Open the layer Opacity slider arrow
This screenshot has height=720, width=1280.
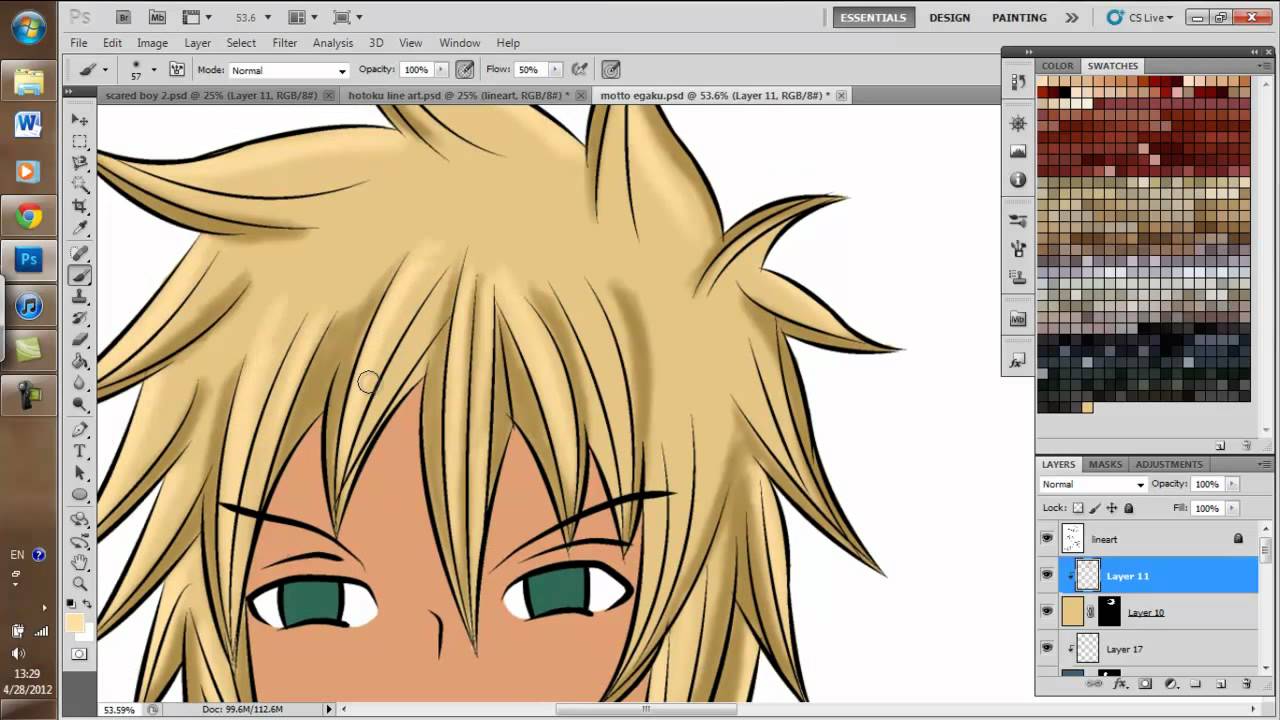1232,484
